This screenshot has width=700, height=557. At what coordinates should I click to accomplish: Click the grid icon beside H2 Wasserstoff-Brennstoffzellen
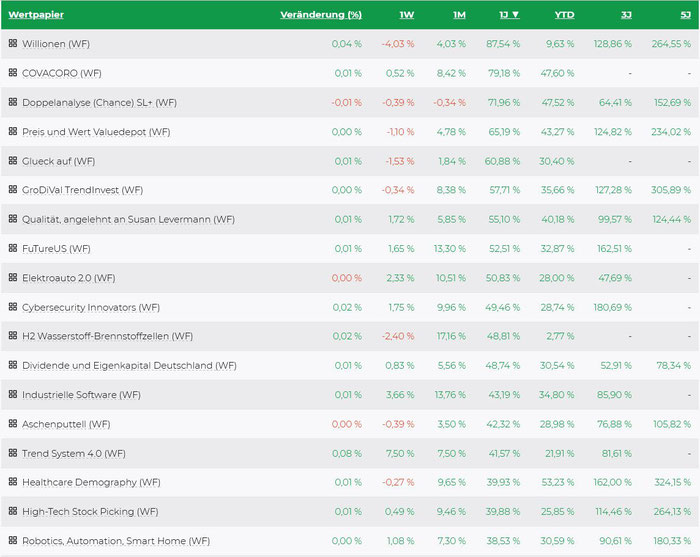[13, 335]
